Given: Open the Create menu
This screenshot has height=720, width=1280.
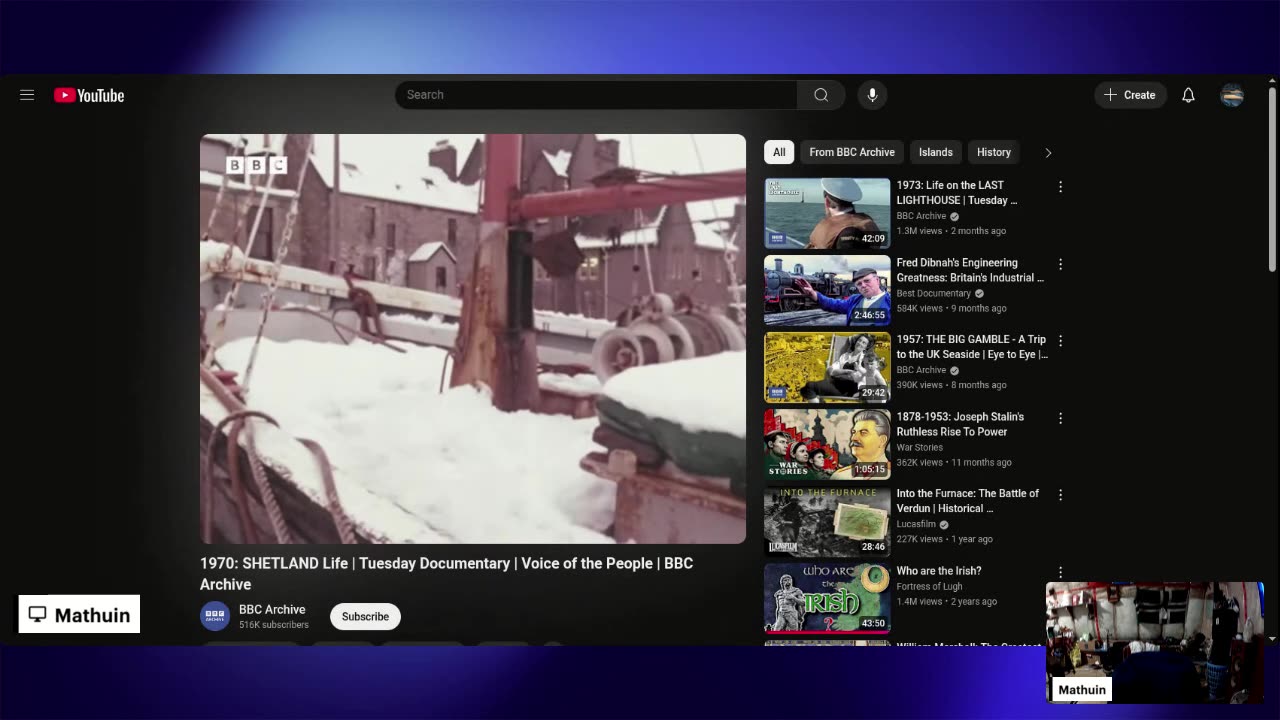Looking at the screenshot, I should (x=1130, y=95).
